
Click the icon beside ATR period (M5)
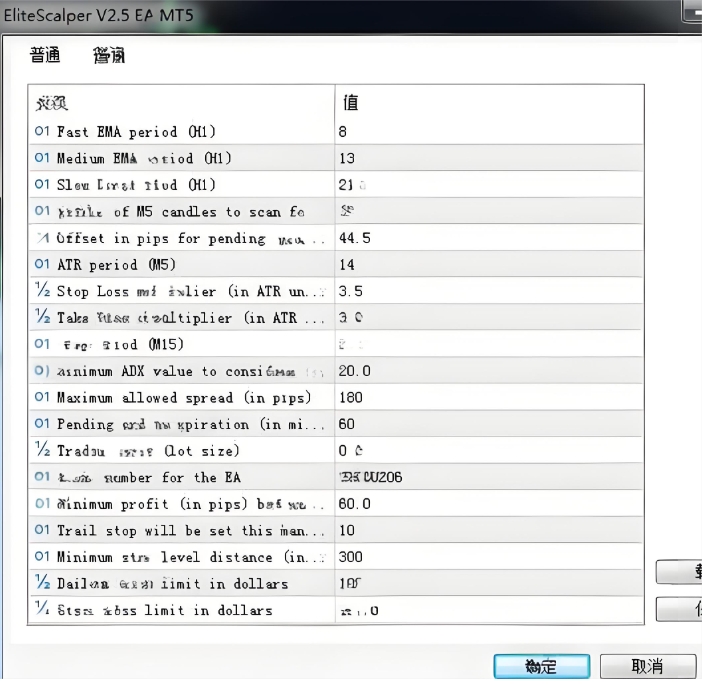[x=42, y=265]
